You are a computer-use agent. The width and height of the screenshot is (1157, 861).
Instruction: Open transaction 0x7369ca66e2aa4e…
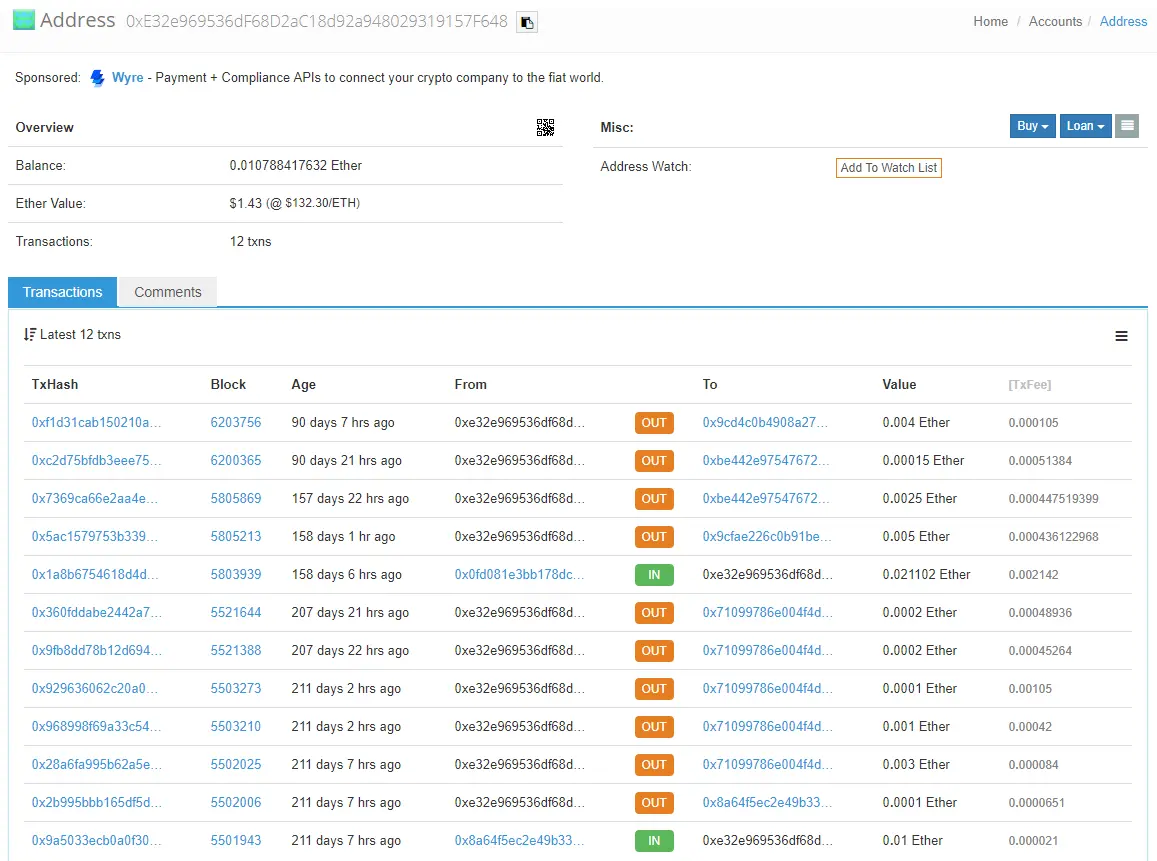tap(94, 499)
